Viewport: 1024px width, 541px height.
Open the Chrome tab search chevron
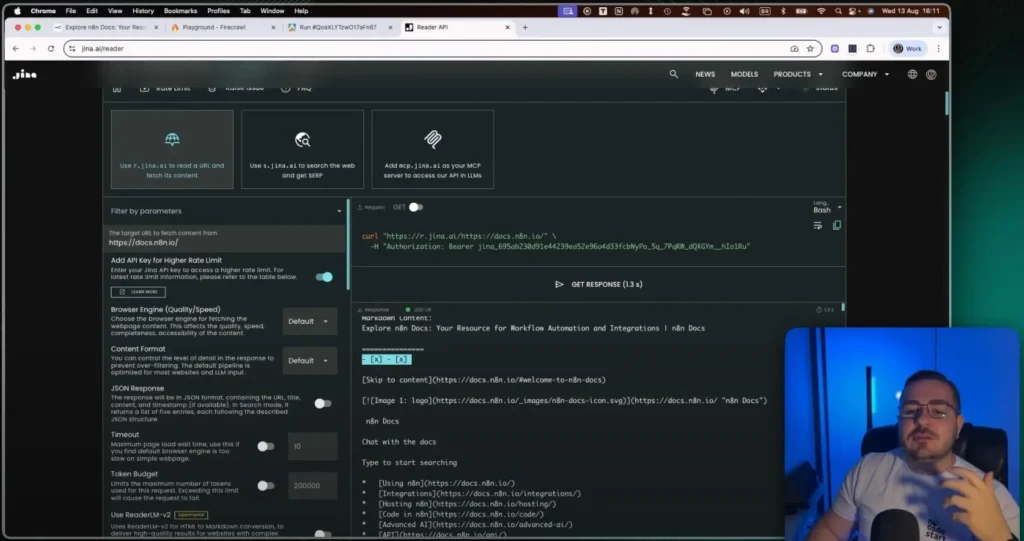[x=939, y=27]
